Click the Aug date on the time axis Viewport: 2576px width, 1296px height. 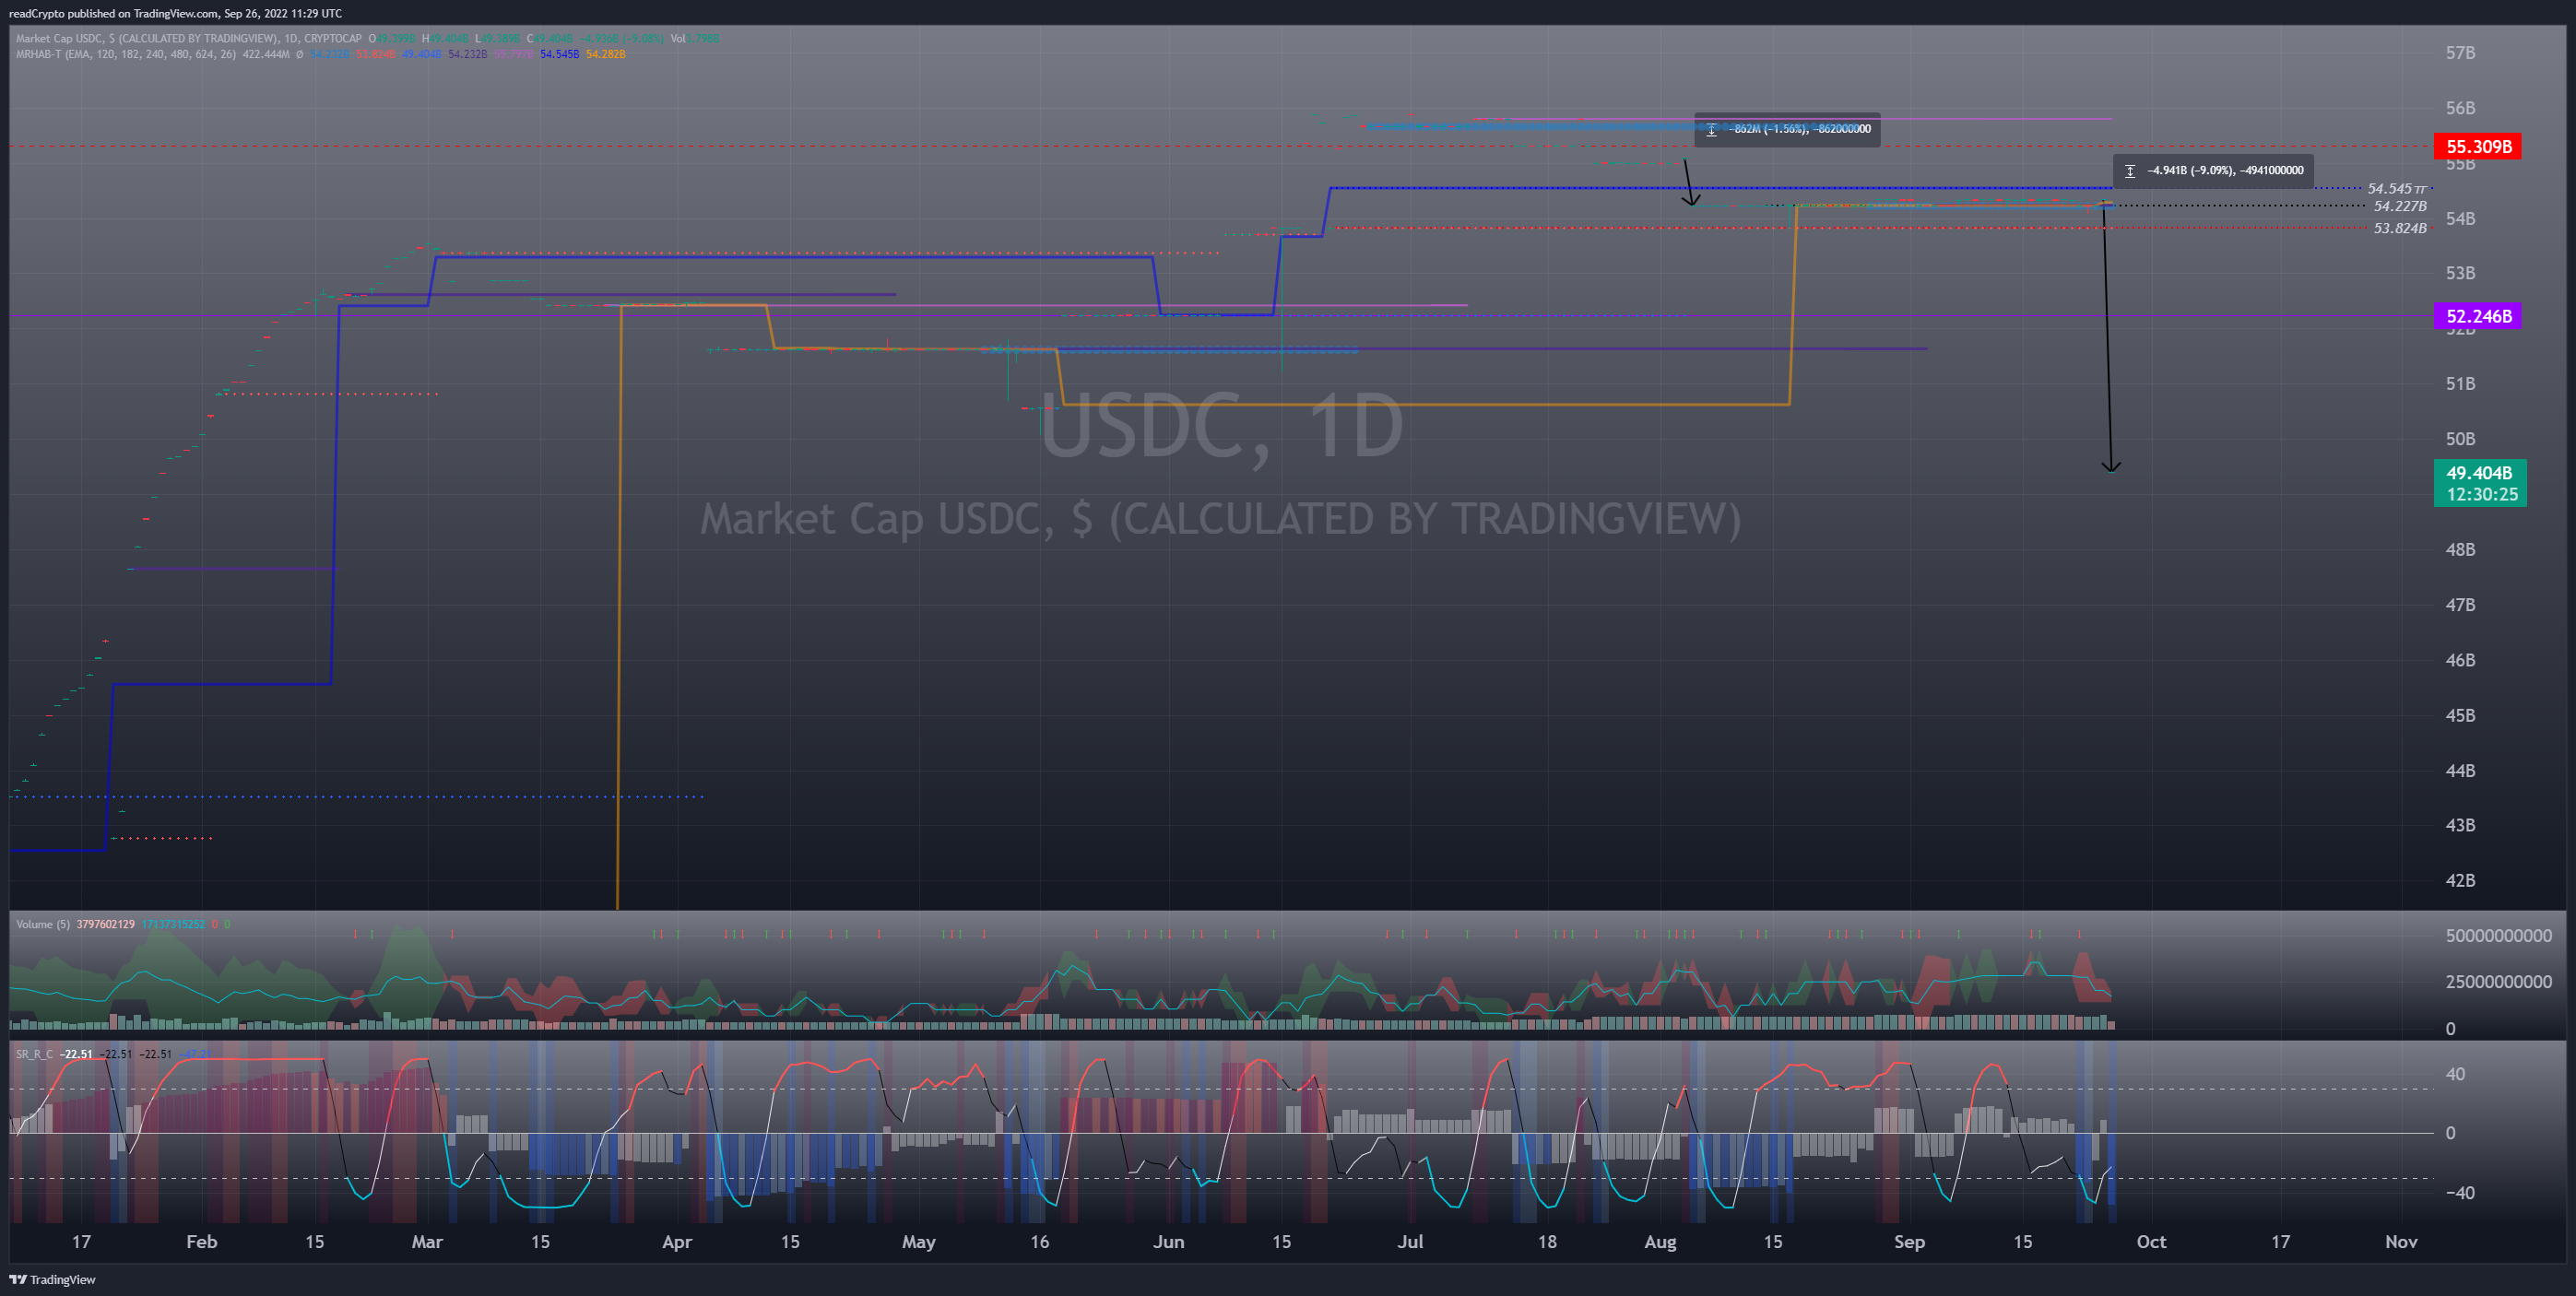[1660, 1242]
